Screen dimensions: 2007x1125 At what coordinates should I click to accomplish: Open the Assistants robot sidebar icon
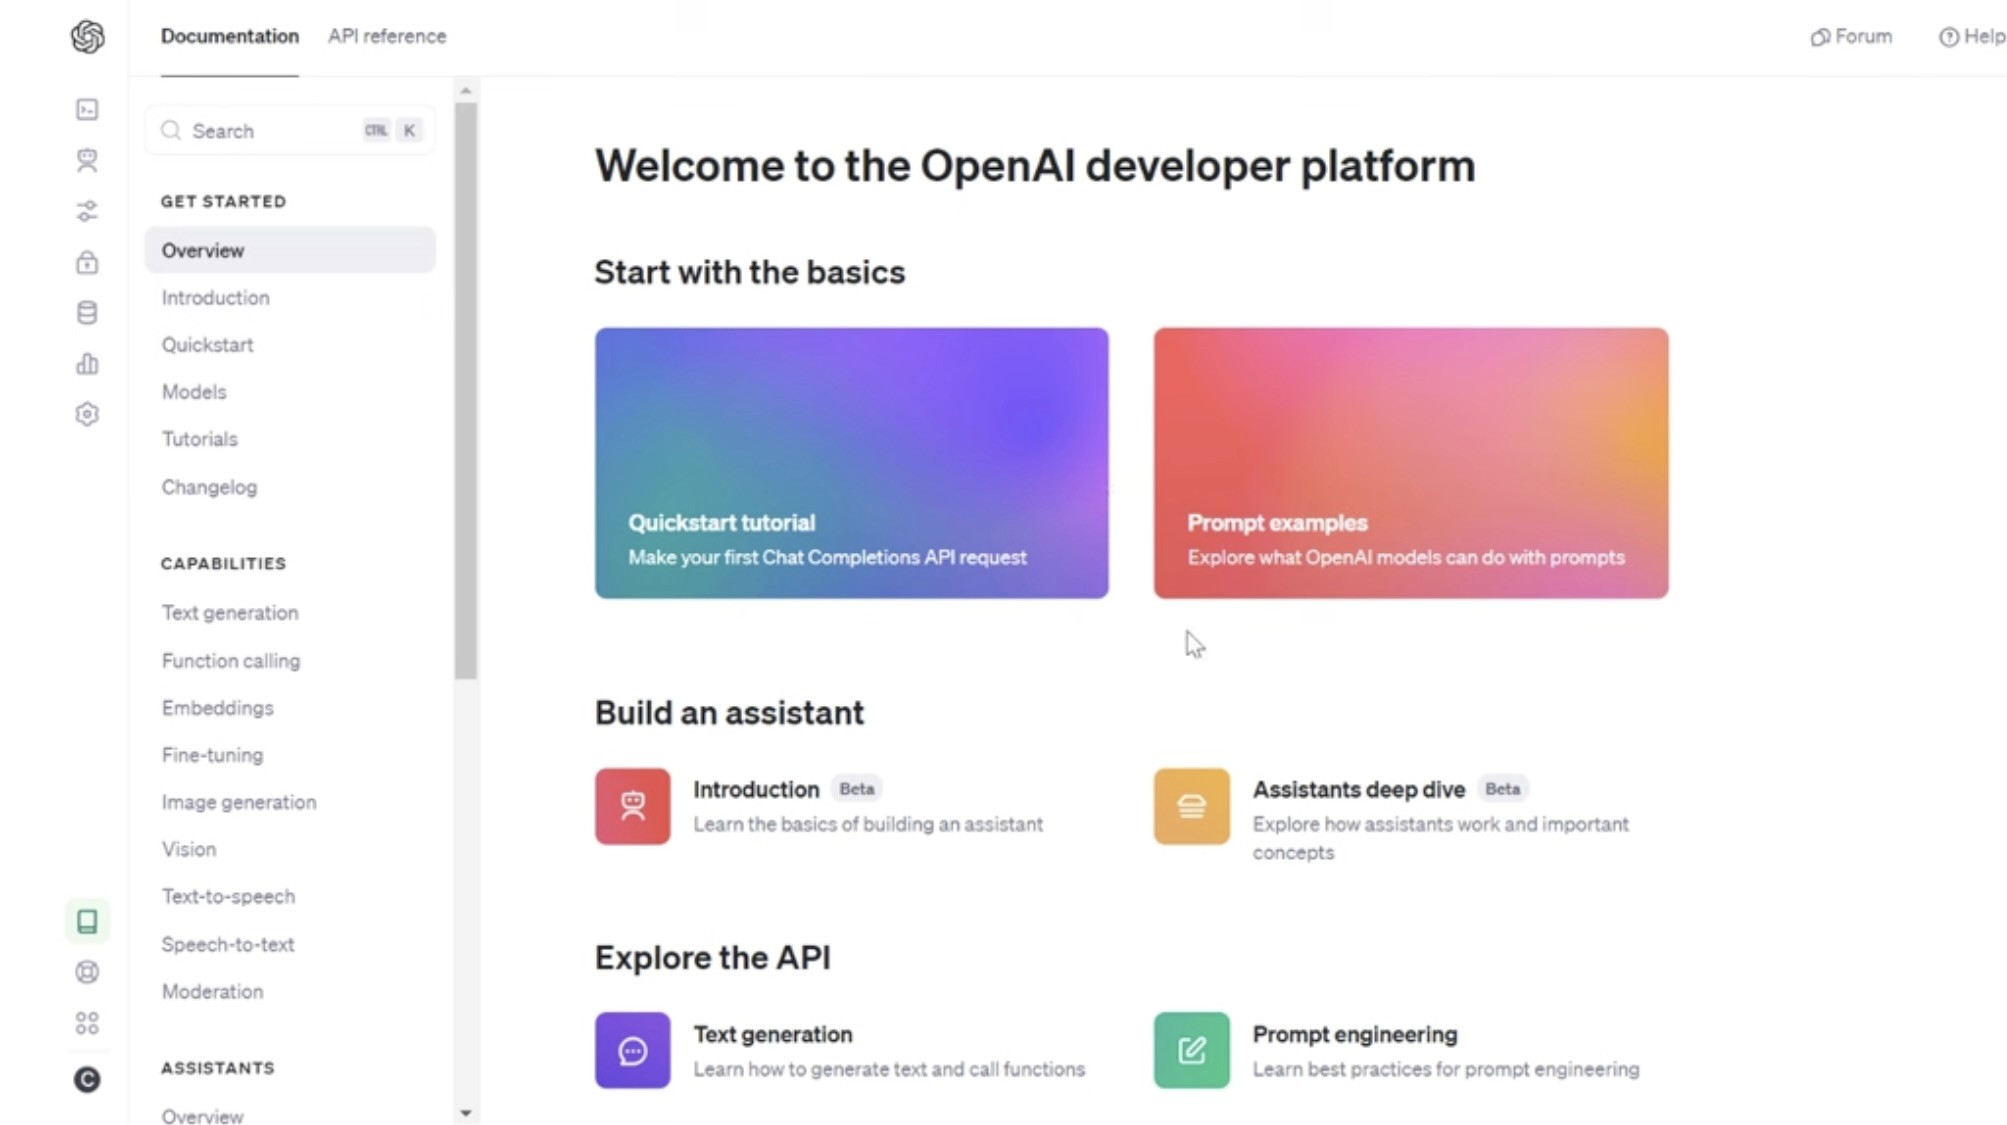pos(87,160)
